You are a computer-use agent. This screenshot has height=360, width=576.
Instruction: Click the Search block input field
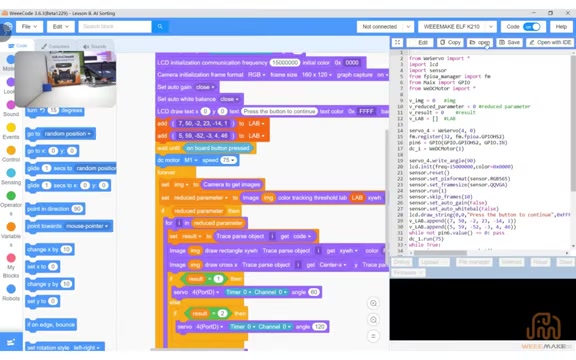115,26
